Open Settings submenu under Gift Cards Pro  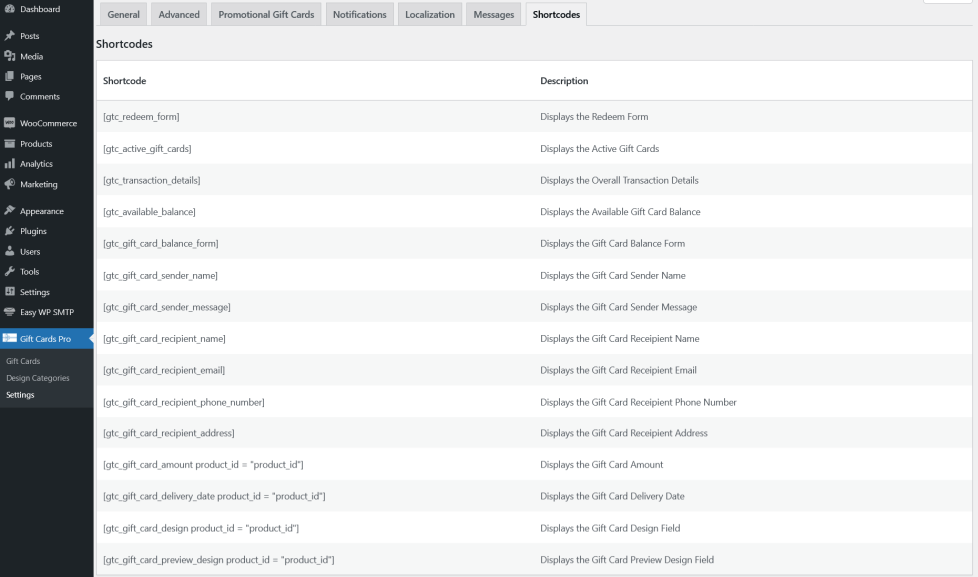coord(20,395)
